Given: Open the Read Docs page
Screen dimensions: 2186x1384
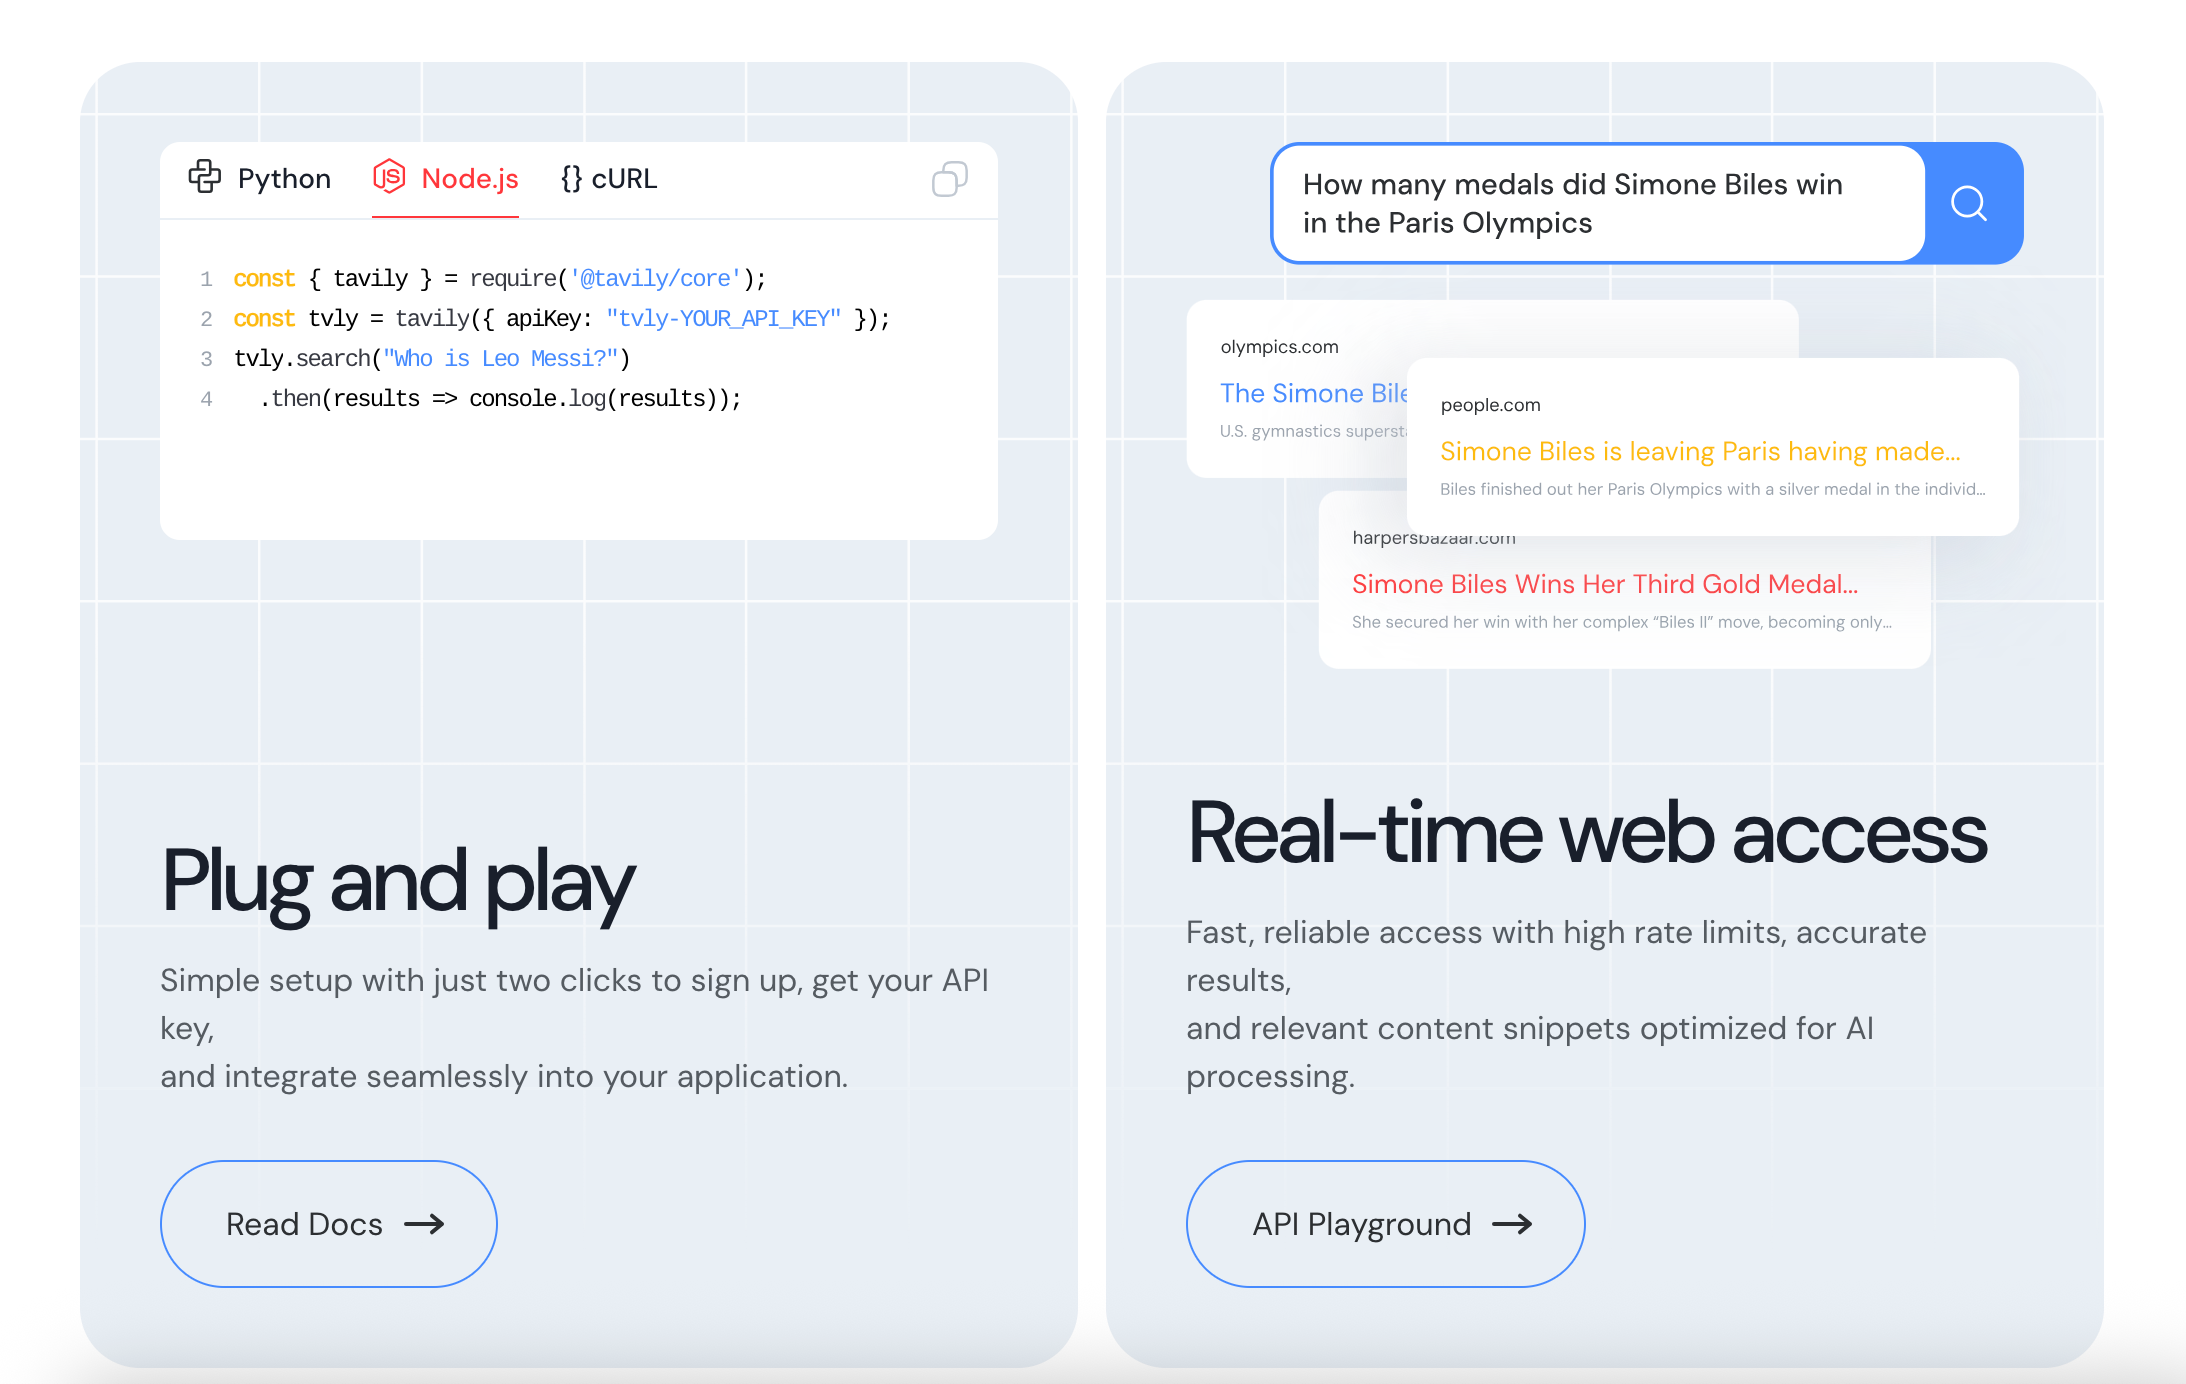Looking at the screenshot, I should pyautogui.click(x=328, y=1224).
